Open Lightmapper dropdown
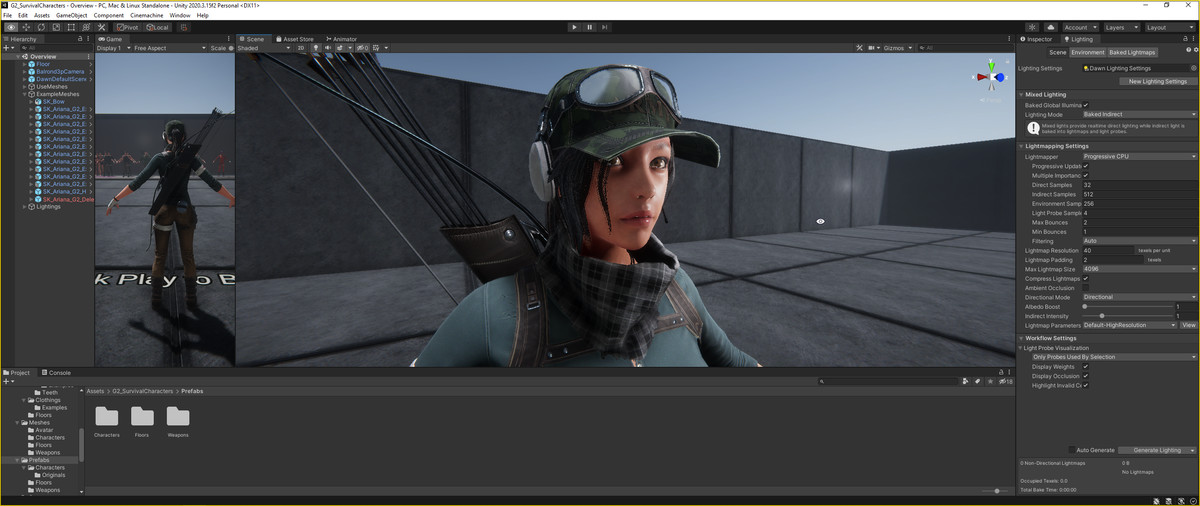1200x506 pixels. [x=1140, y=157]
